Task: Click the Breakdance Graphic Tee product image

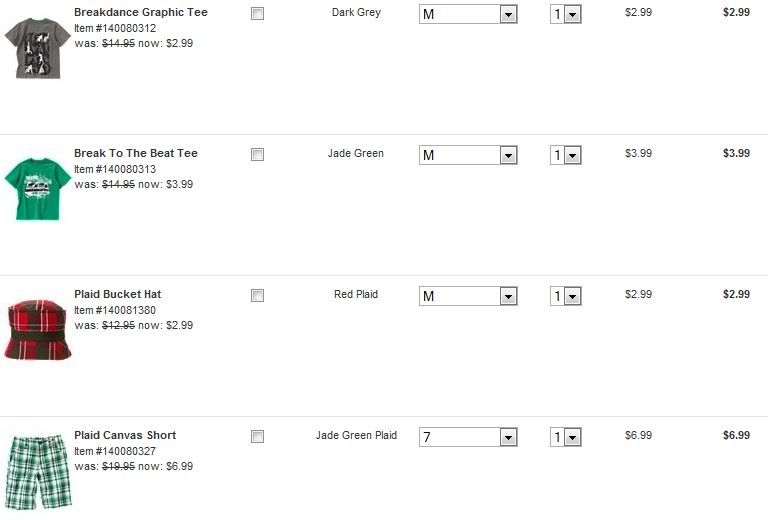Action: point(37,47)
